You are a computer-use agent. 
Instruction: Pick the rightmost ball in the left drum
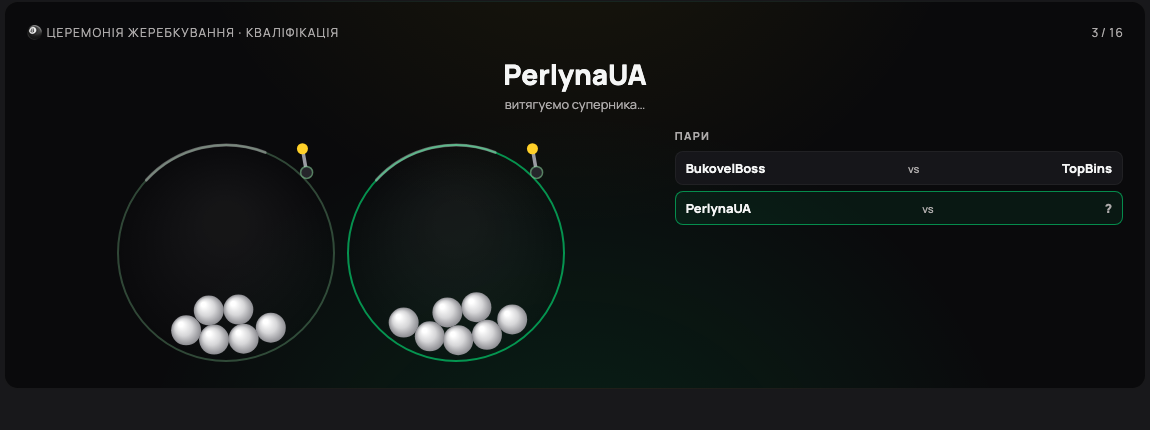tap(271, 328)
